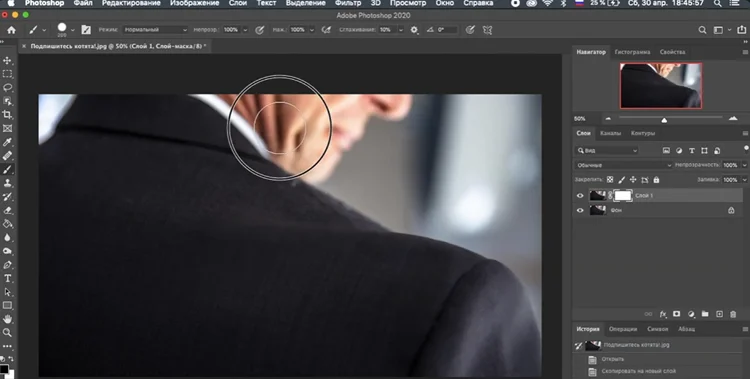Select the Rectangular Marquee tool
Screen dimensions: 750x379
pyautogui.click(x=8, y=74)
